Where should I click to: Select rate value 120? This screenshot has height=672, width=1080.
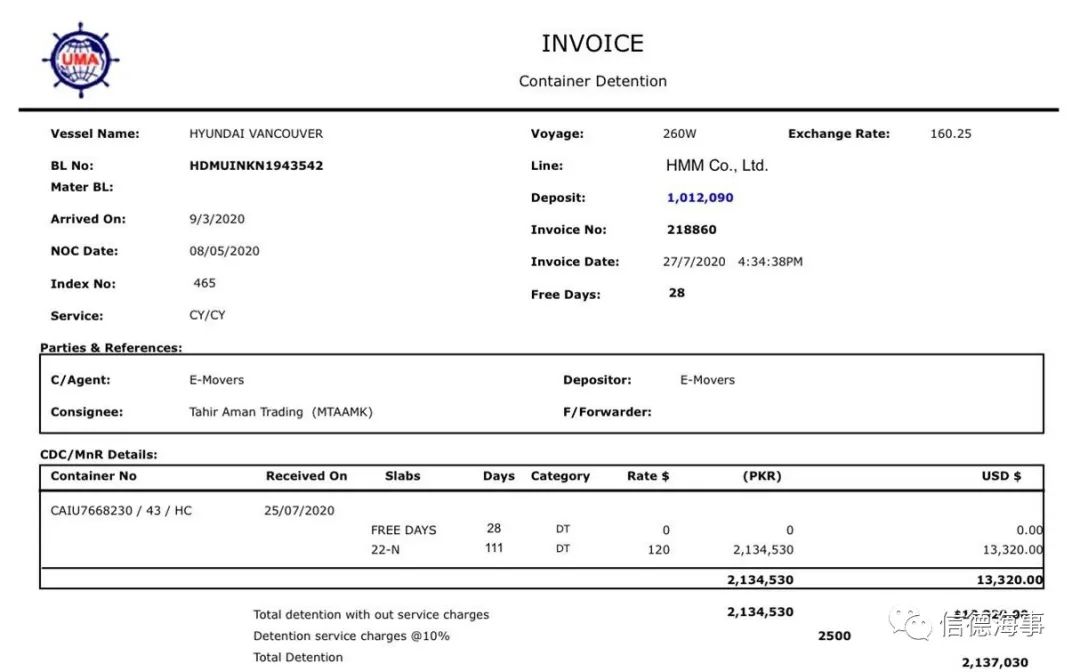[x=658, y=549]
